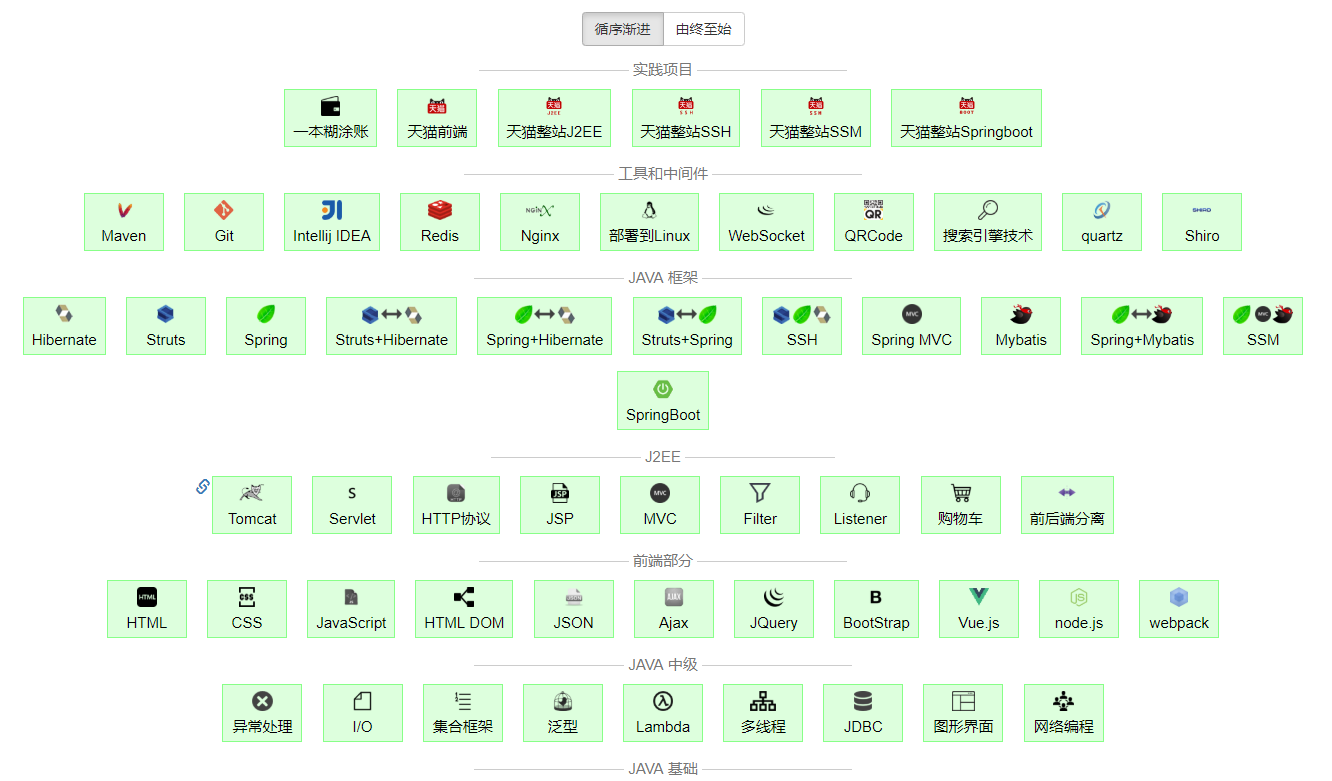The width and height of the screenshot is (1332, 781).
Task: Open the JDBC database card
Action: coord(863,713)
